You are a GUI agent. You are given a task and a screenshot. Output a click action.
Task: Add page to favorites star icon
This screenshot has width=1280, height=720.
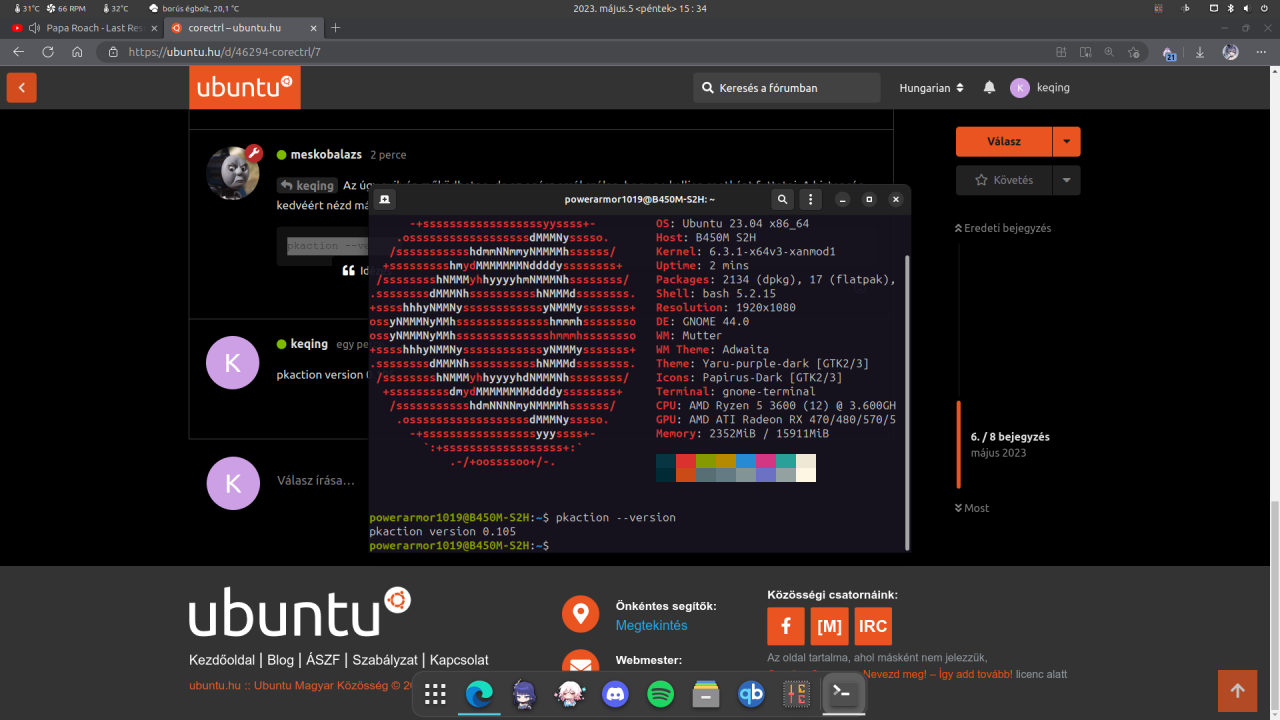tap(1133, 51)
